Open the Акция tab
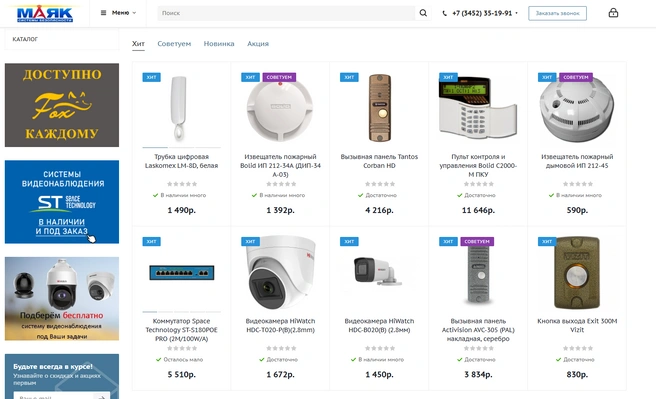 click(258, 43)
